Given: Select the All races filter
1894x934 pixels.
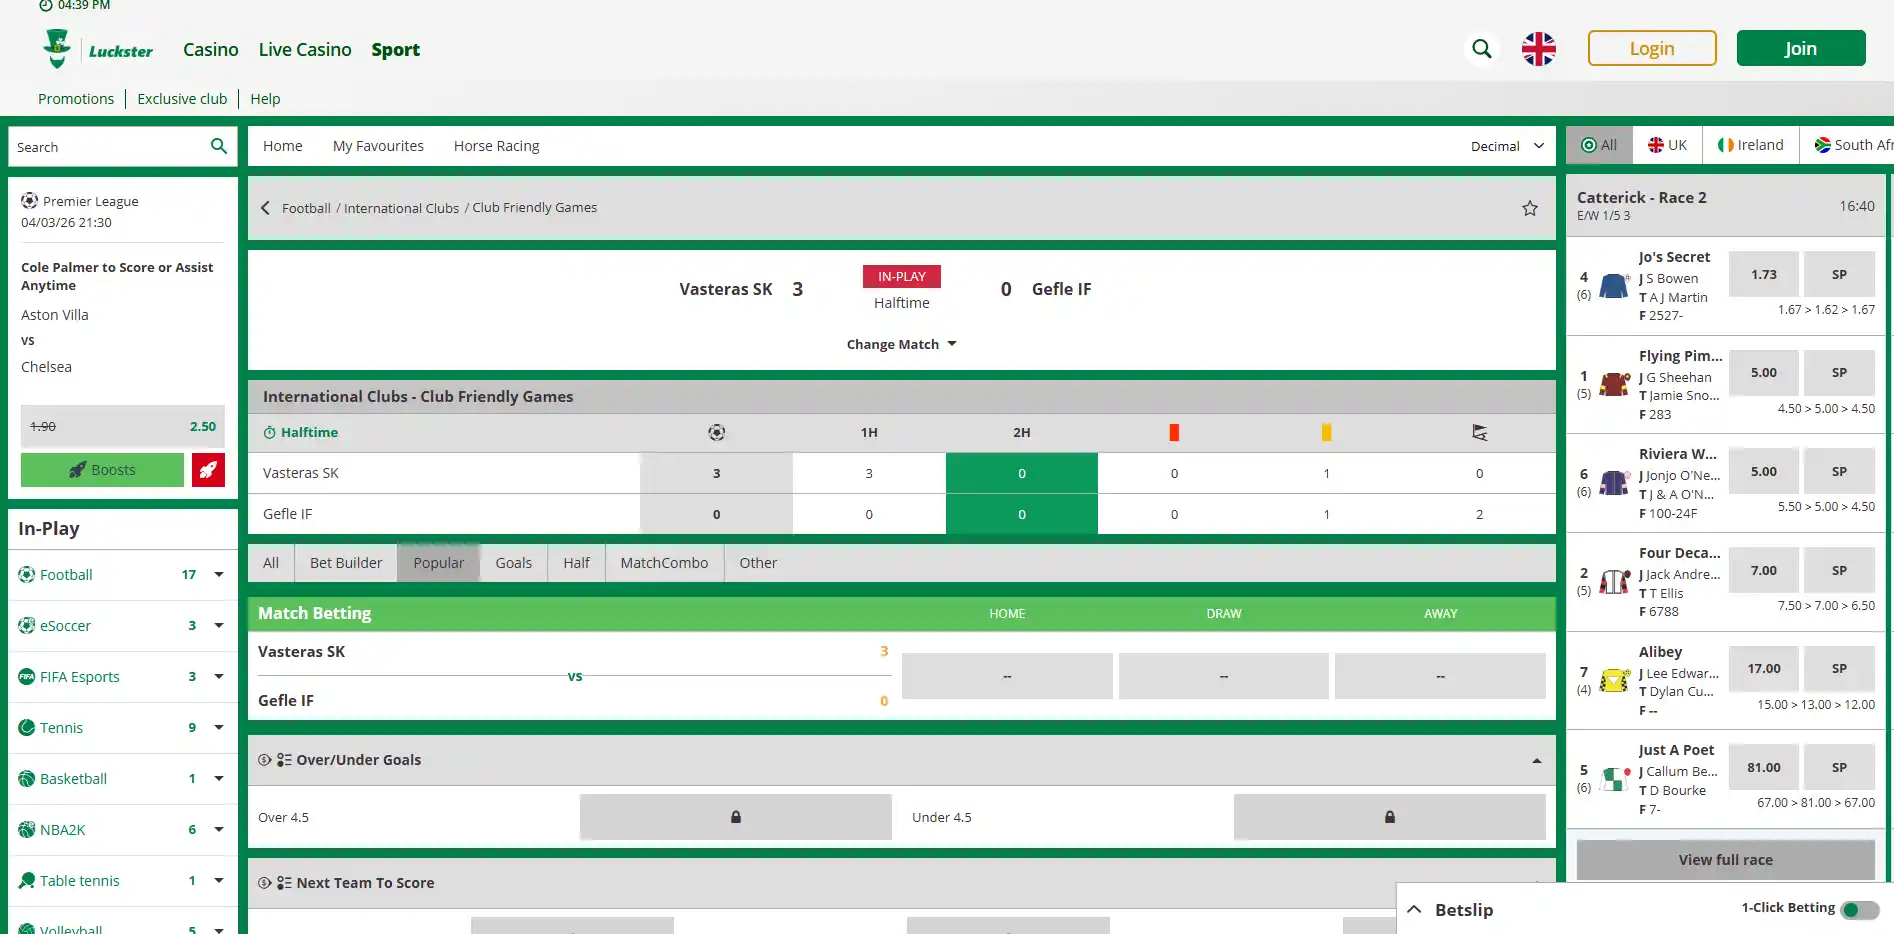Looking at the screenshot, I should click(x=1598, y=145).
